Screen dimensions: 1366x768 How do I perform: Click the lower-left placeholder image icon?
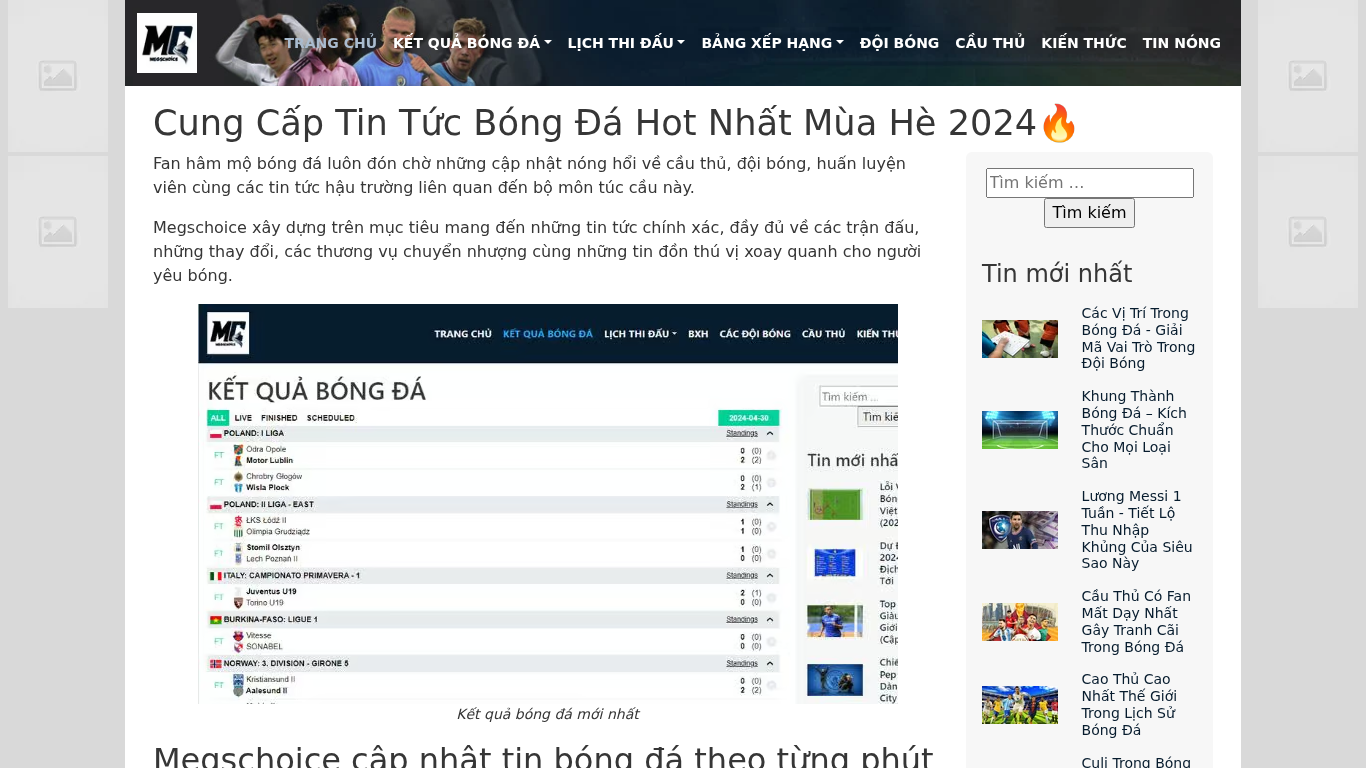click(58, 232)
